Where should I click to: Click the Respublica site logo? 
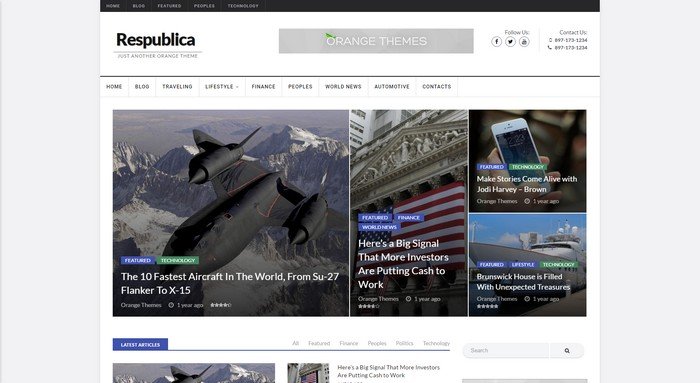point(155,40)
